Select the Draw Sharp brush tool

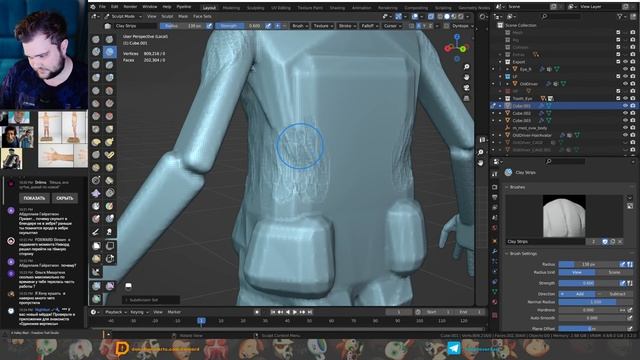(109, 39)
